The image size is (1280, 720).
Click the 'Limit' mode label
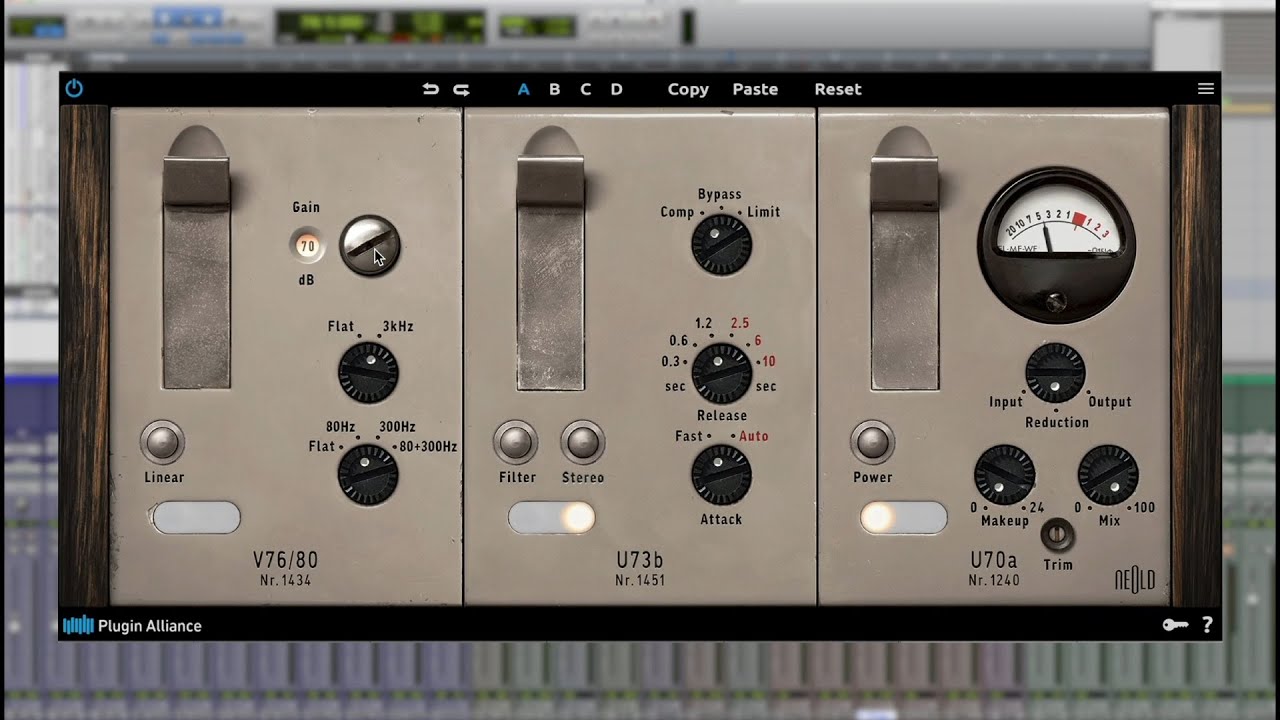click(x=763, y=212)
